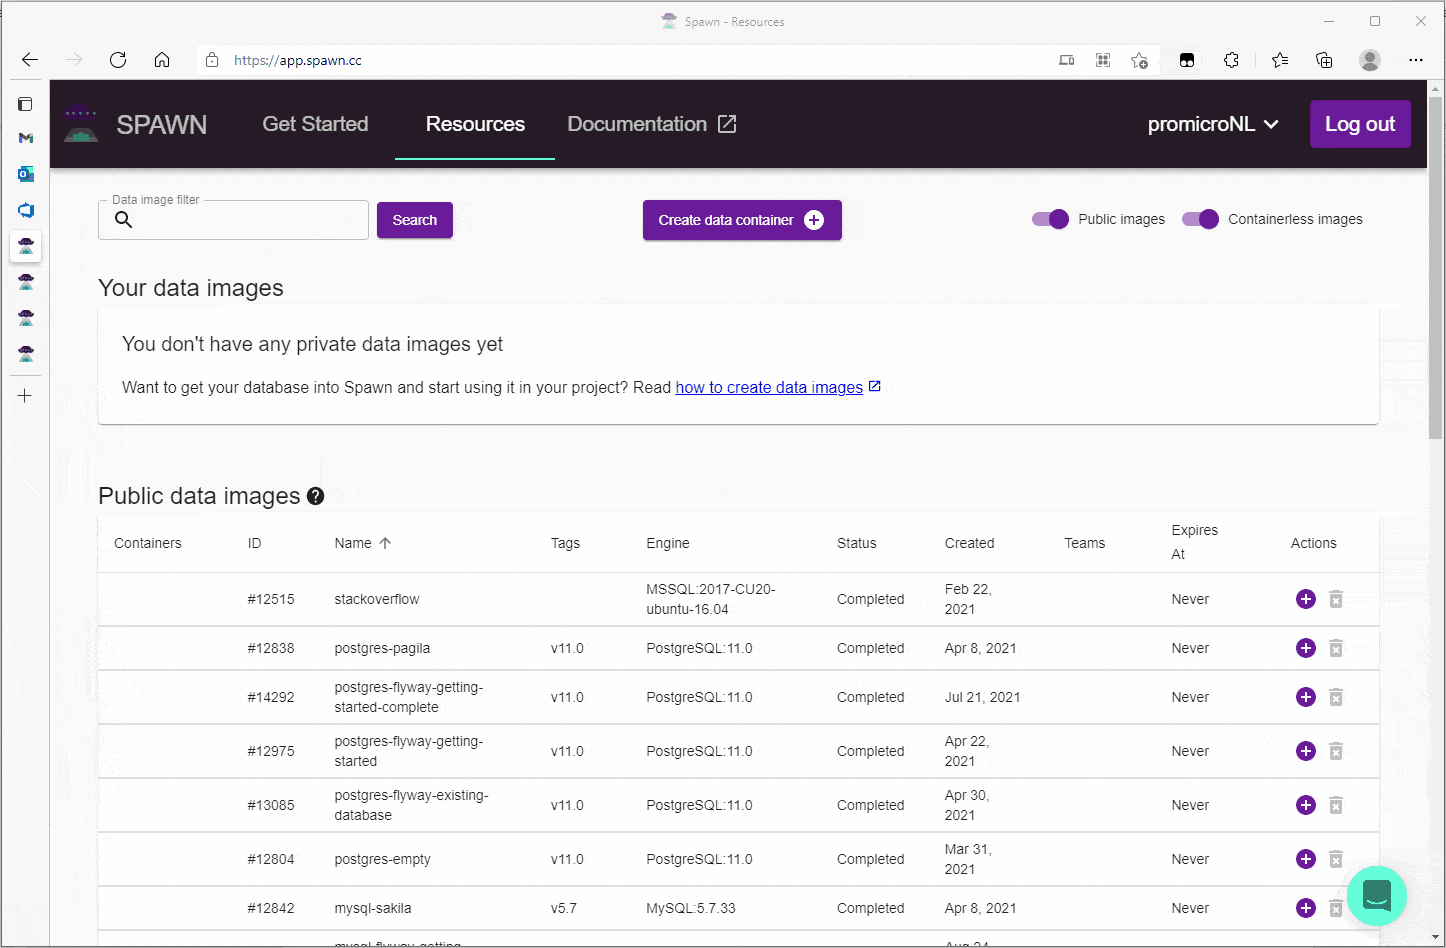Open the Resources tab

[475, 124]
